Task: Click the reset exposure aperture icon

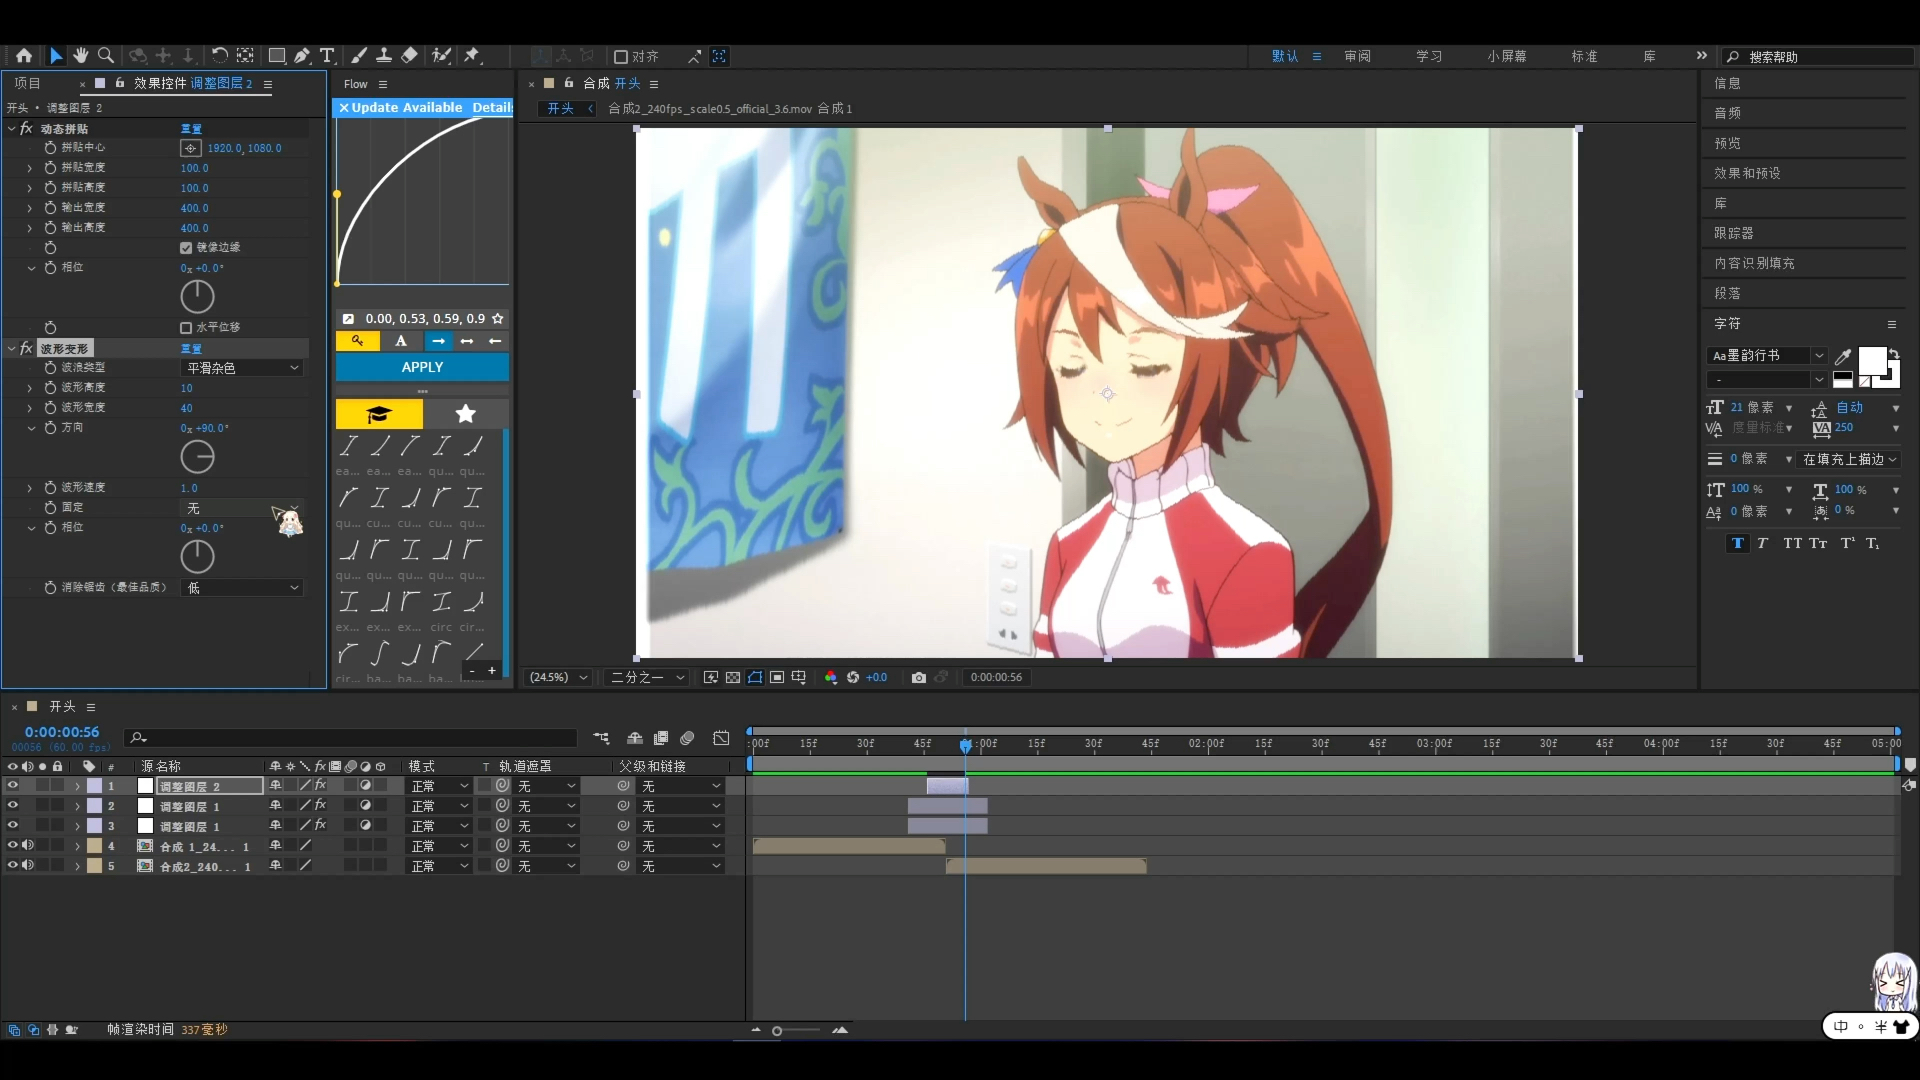Action: [x=853, y=677]
